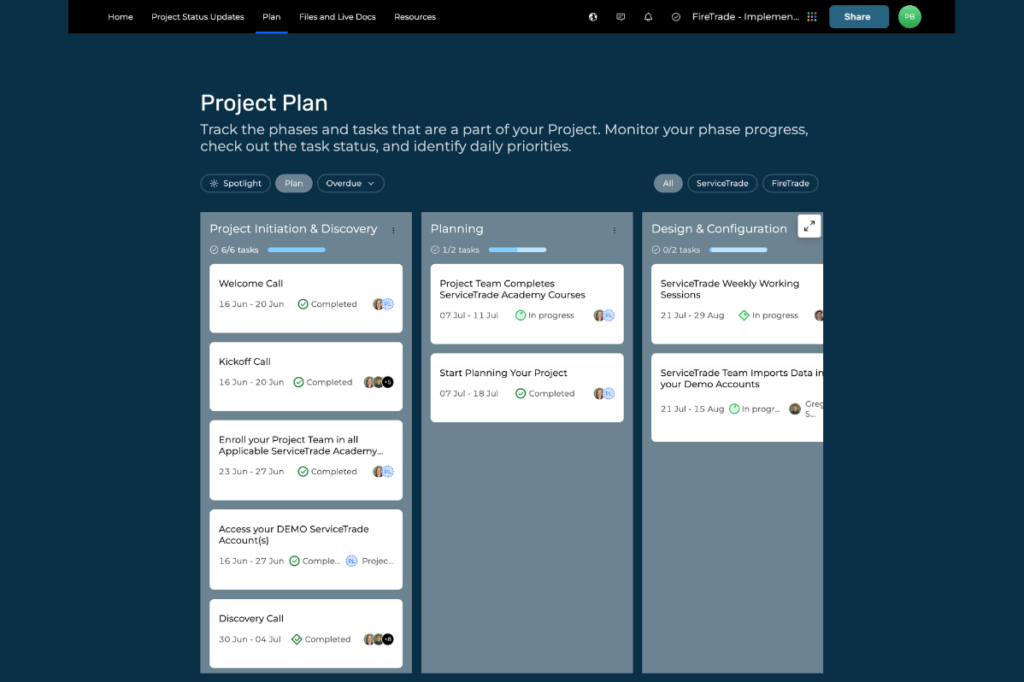The image size is (1024, 682).
Task: Click the truncated Project text on Account(s) card
Action: pyautogui.click(x=377, y=561)
